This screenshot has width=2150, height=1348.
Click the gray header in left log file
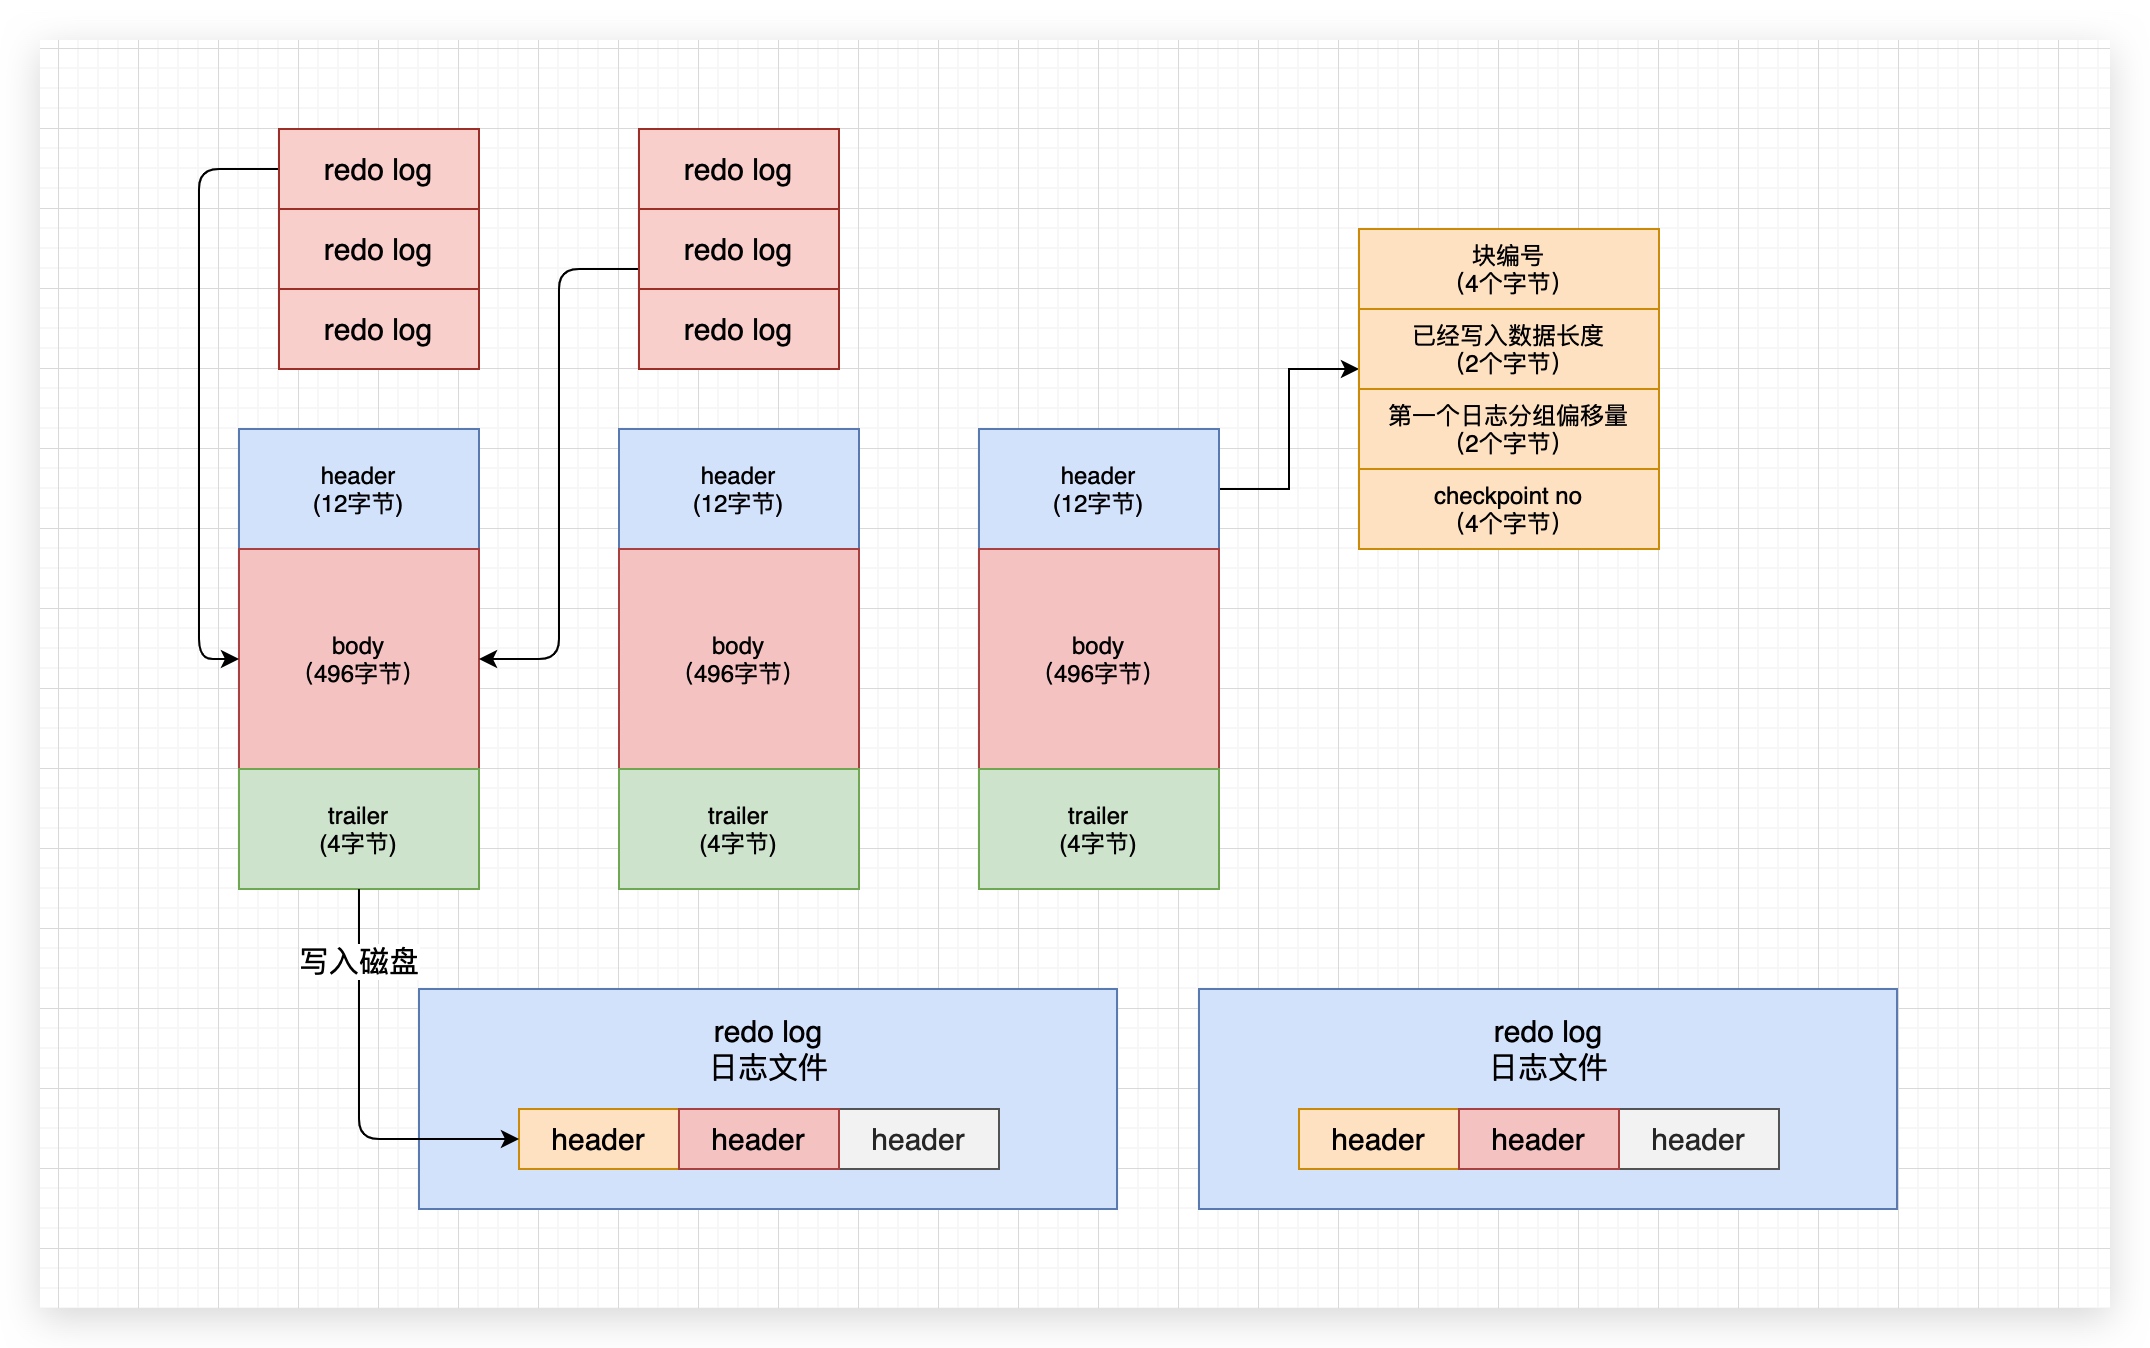point(918,1139)
